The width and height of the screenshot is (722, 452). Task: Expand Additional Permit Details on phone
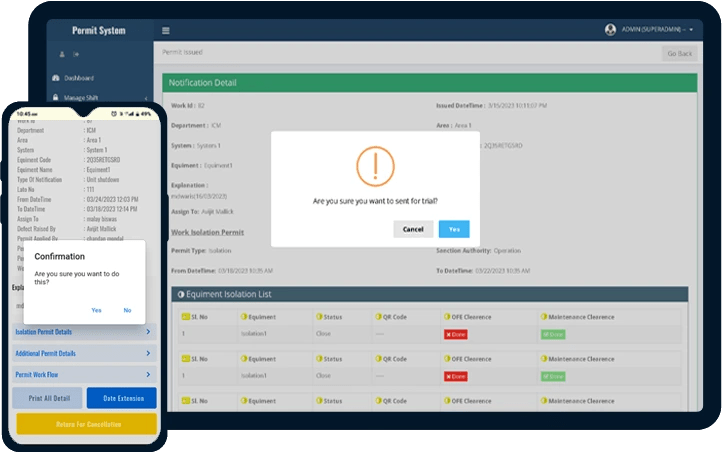click(x=84, y=353)
